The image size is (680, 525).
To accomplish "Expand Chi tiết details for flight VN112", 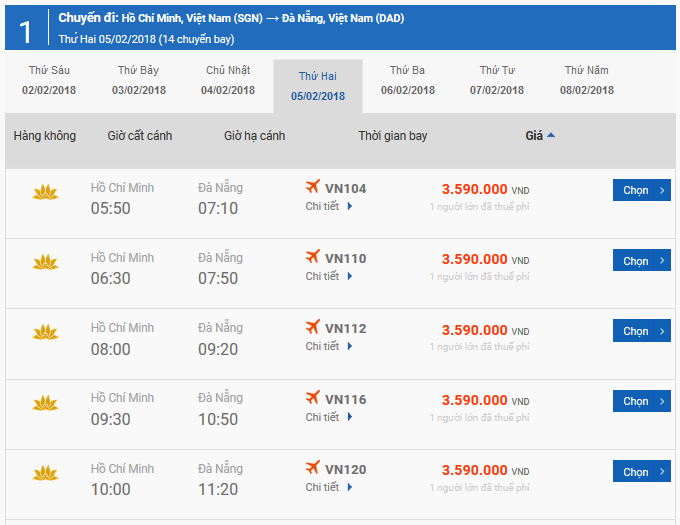I will pos(329,346).
